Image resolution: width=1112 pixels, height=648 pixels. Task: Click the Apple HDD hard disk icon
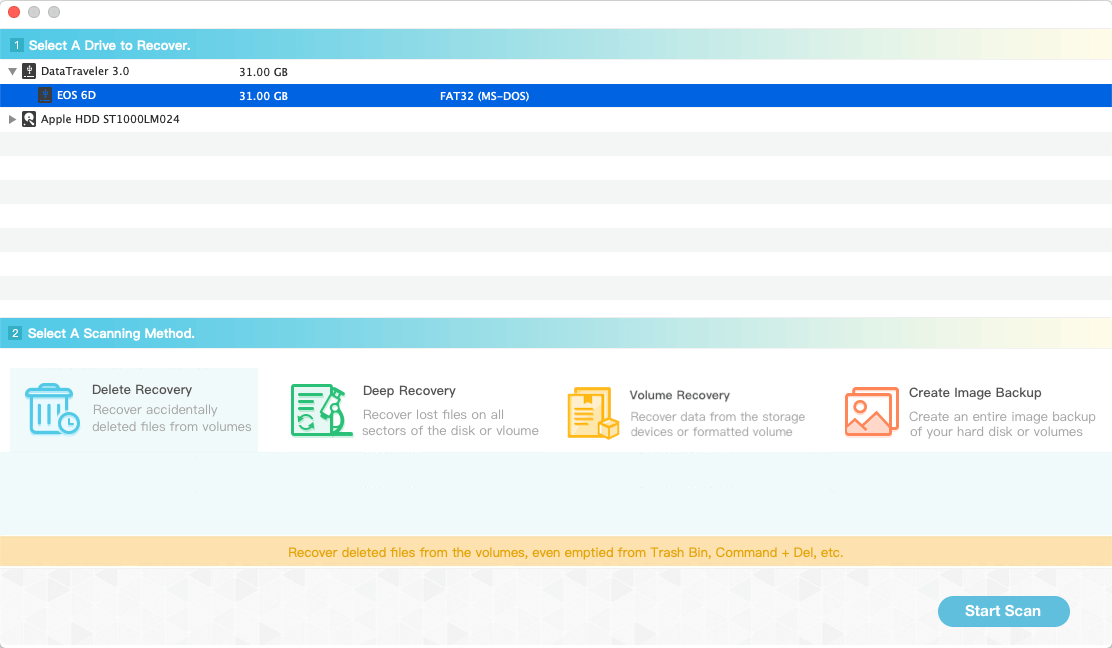29,119
